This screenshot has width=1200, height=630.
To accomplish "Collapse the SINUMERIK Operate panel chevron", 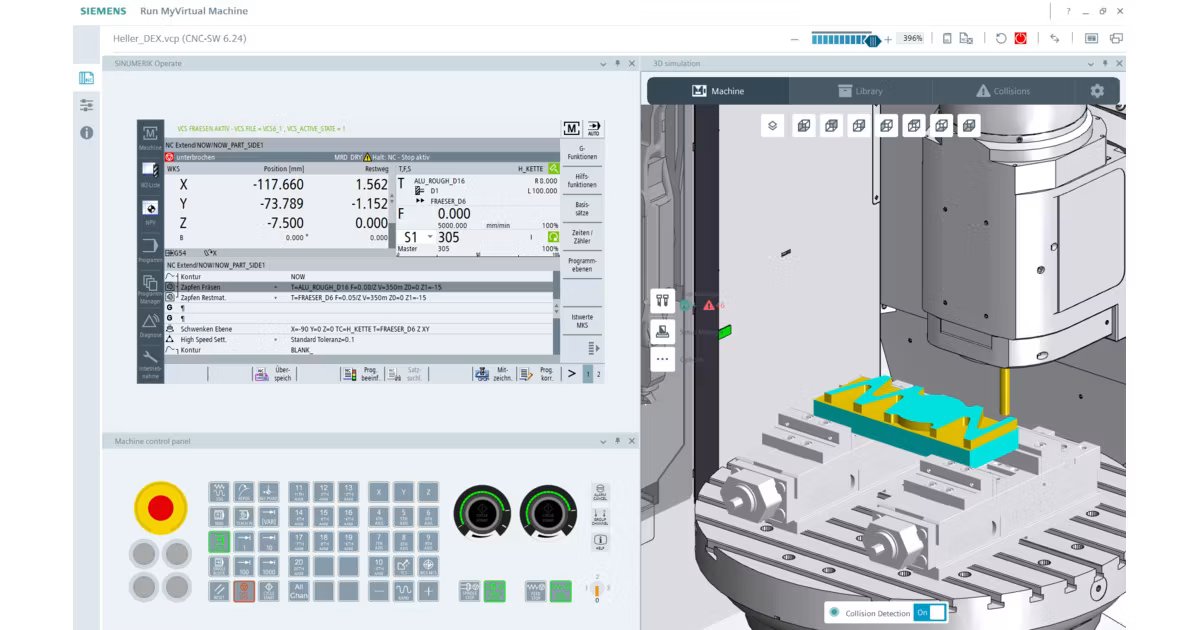I will pos(604,63).
